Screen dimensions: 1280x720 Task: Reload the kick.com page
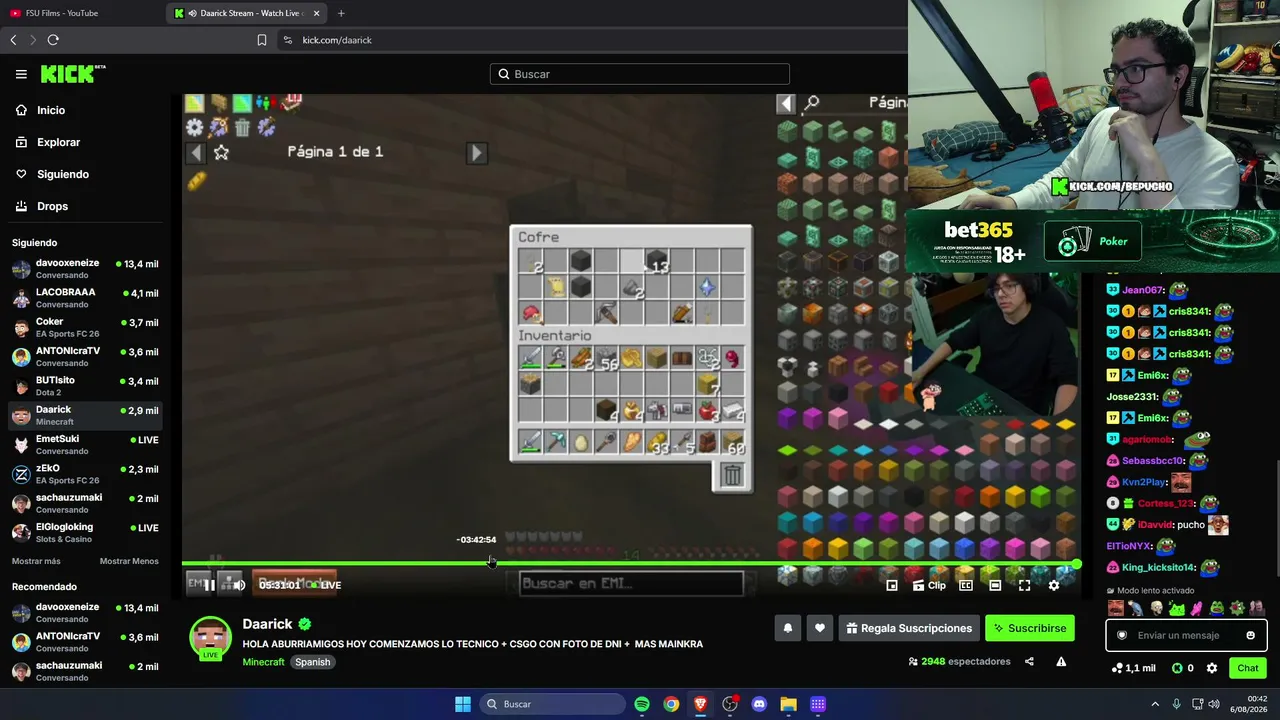[x=53, y=40]
